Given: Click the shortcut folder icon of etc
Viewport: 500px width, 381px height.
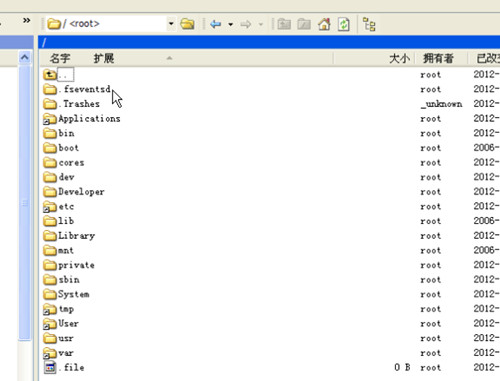Looking at the screenshot, I should pos(50,207).
